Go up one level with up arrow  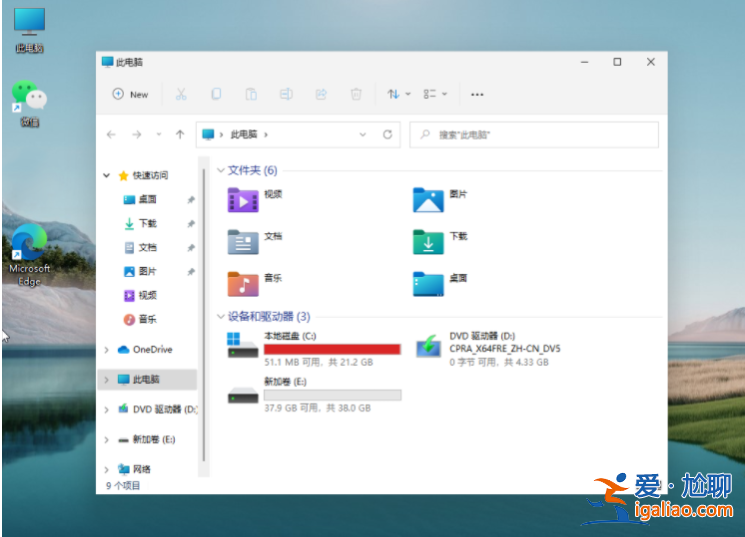click(x=180, y=134)
